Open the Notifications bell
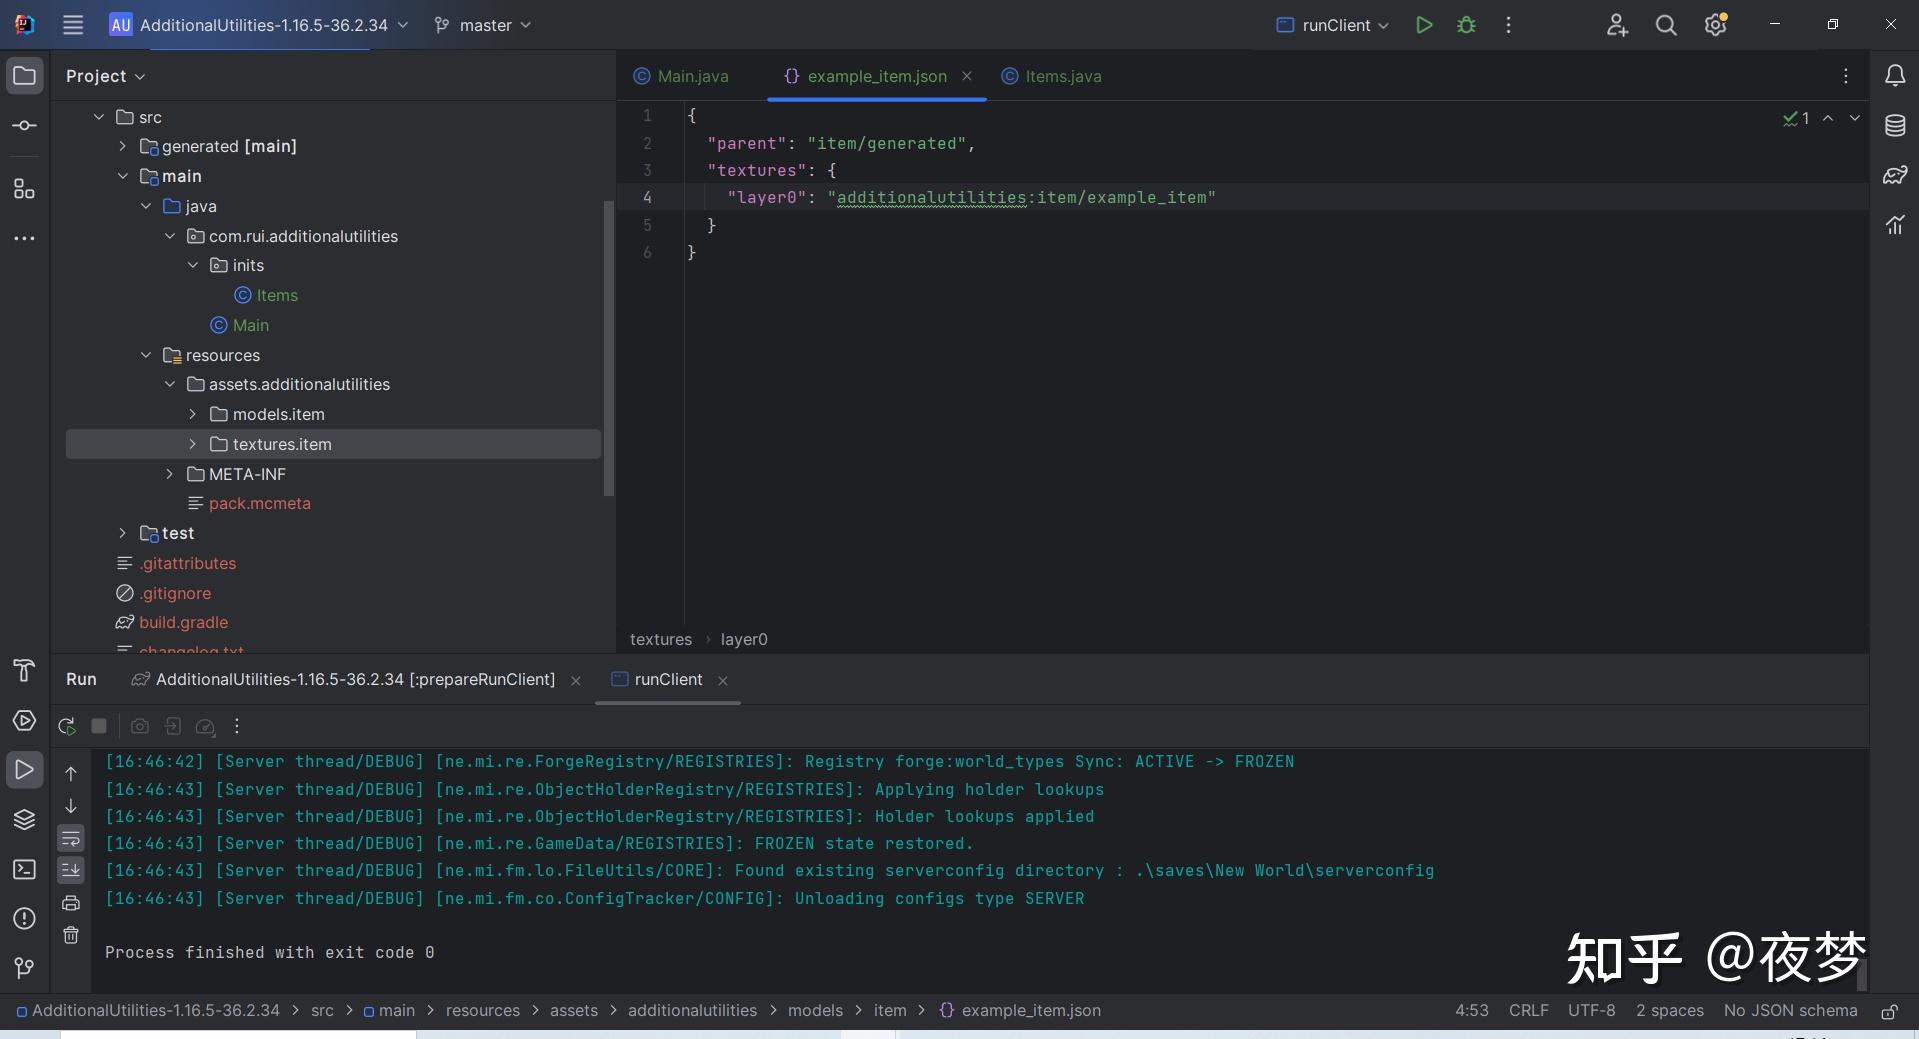This screenshot has width=1919, height=1039. pyautogui.click(x=1895, y=76)
